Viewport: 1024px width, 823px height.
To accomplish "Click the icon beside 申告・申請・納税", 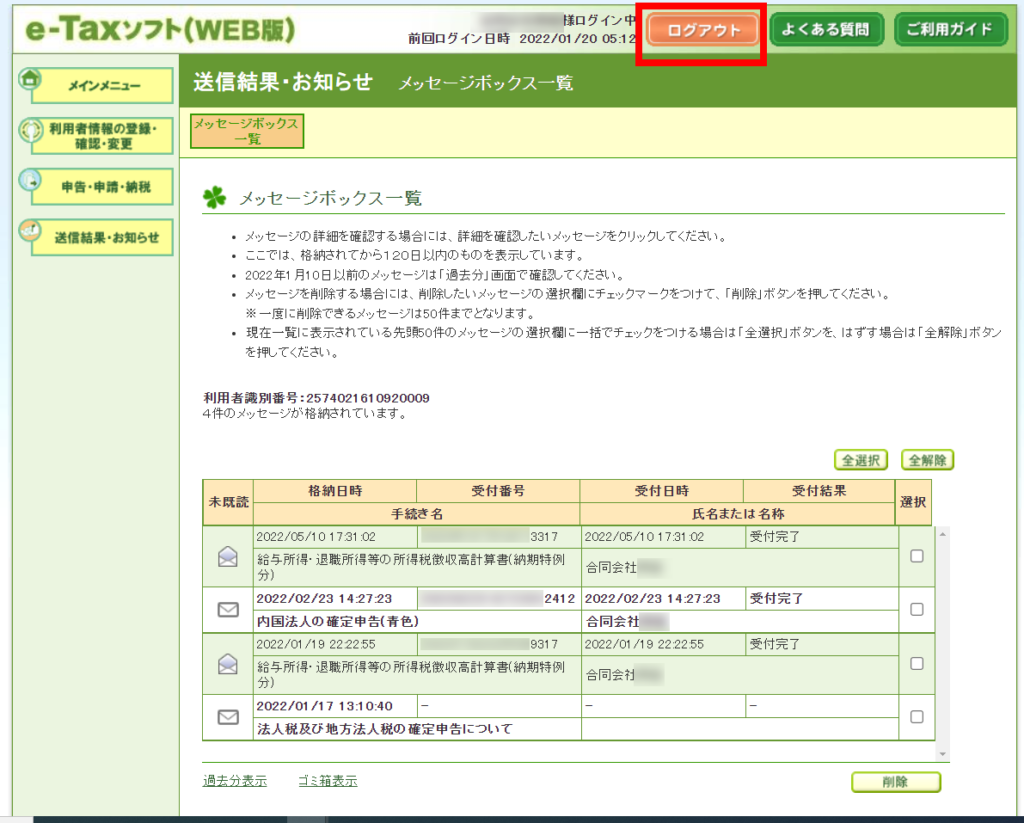I will coord(29,180).
